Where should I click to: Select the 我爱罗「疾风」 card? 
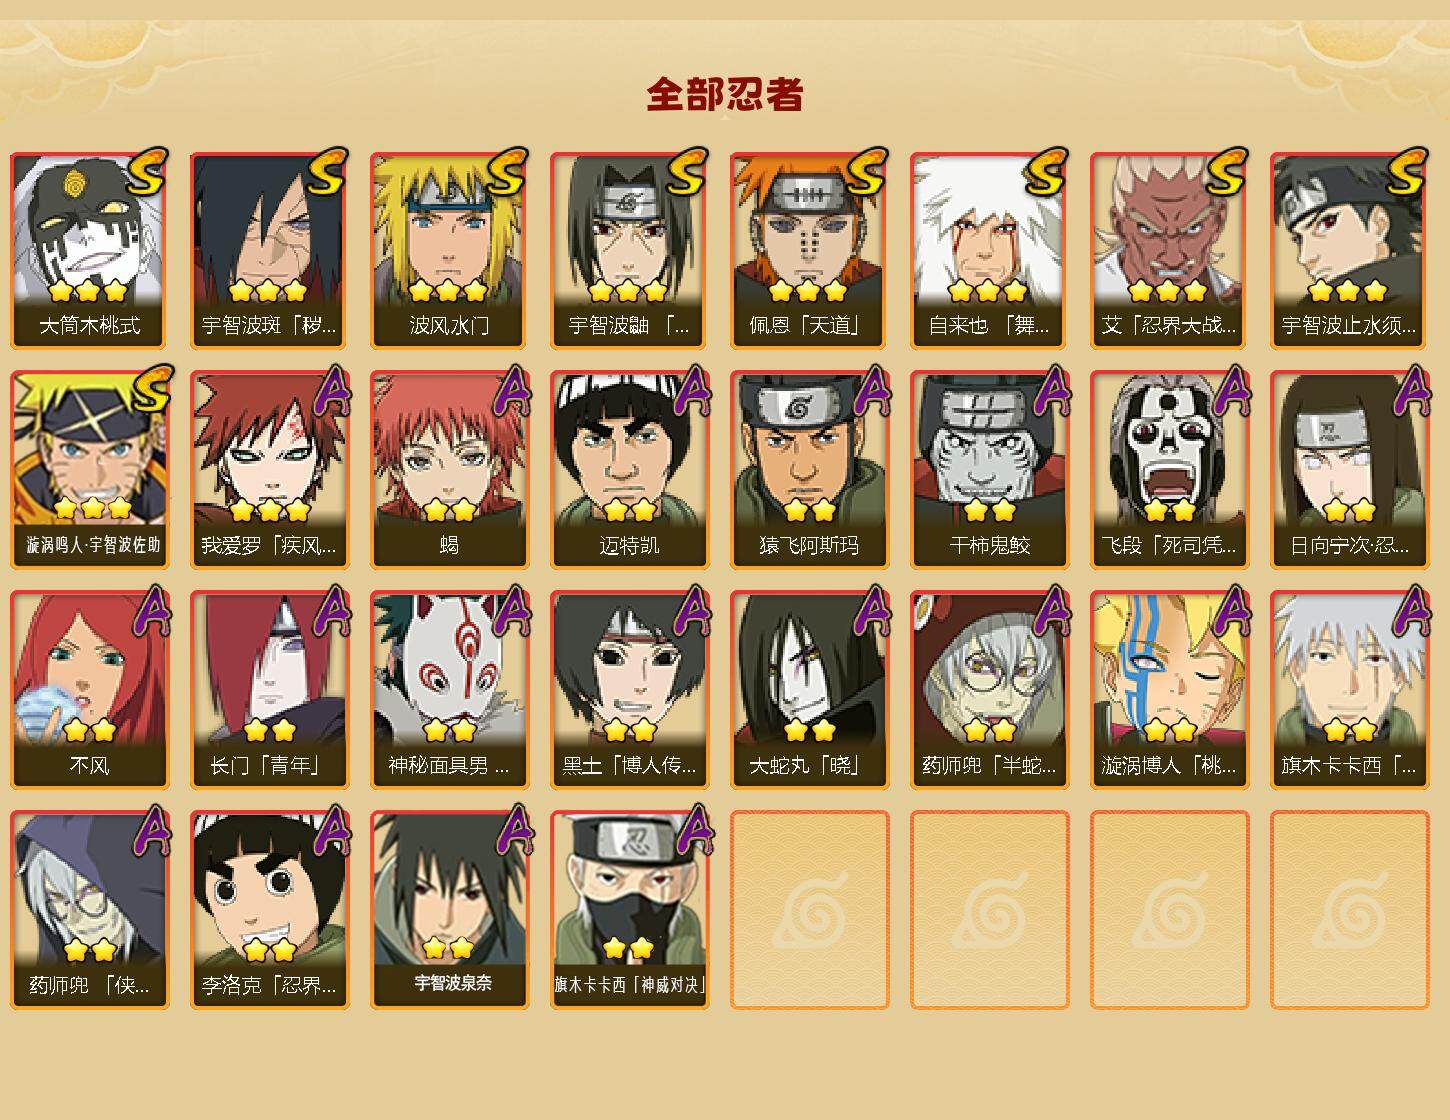(x=270, y=470)
